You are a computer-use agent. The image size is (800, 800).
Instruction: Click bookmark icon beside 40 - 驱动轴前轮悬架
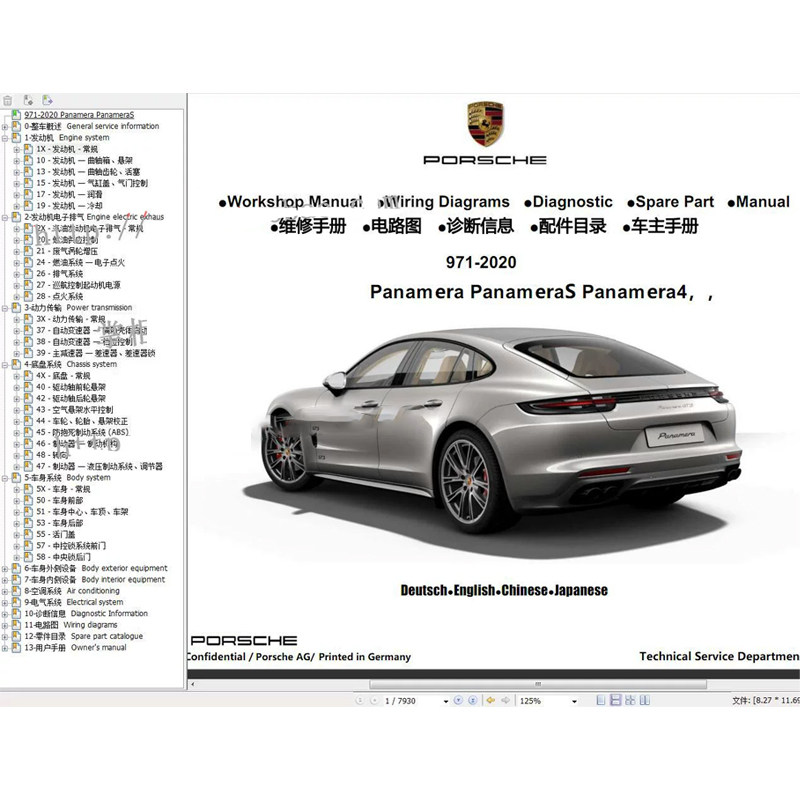(28, 387)
